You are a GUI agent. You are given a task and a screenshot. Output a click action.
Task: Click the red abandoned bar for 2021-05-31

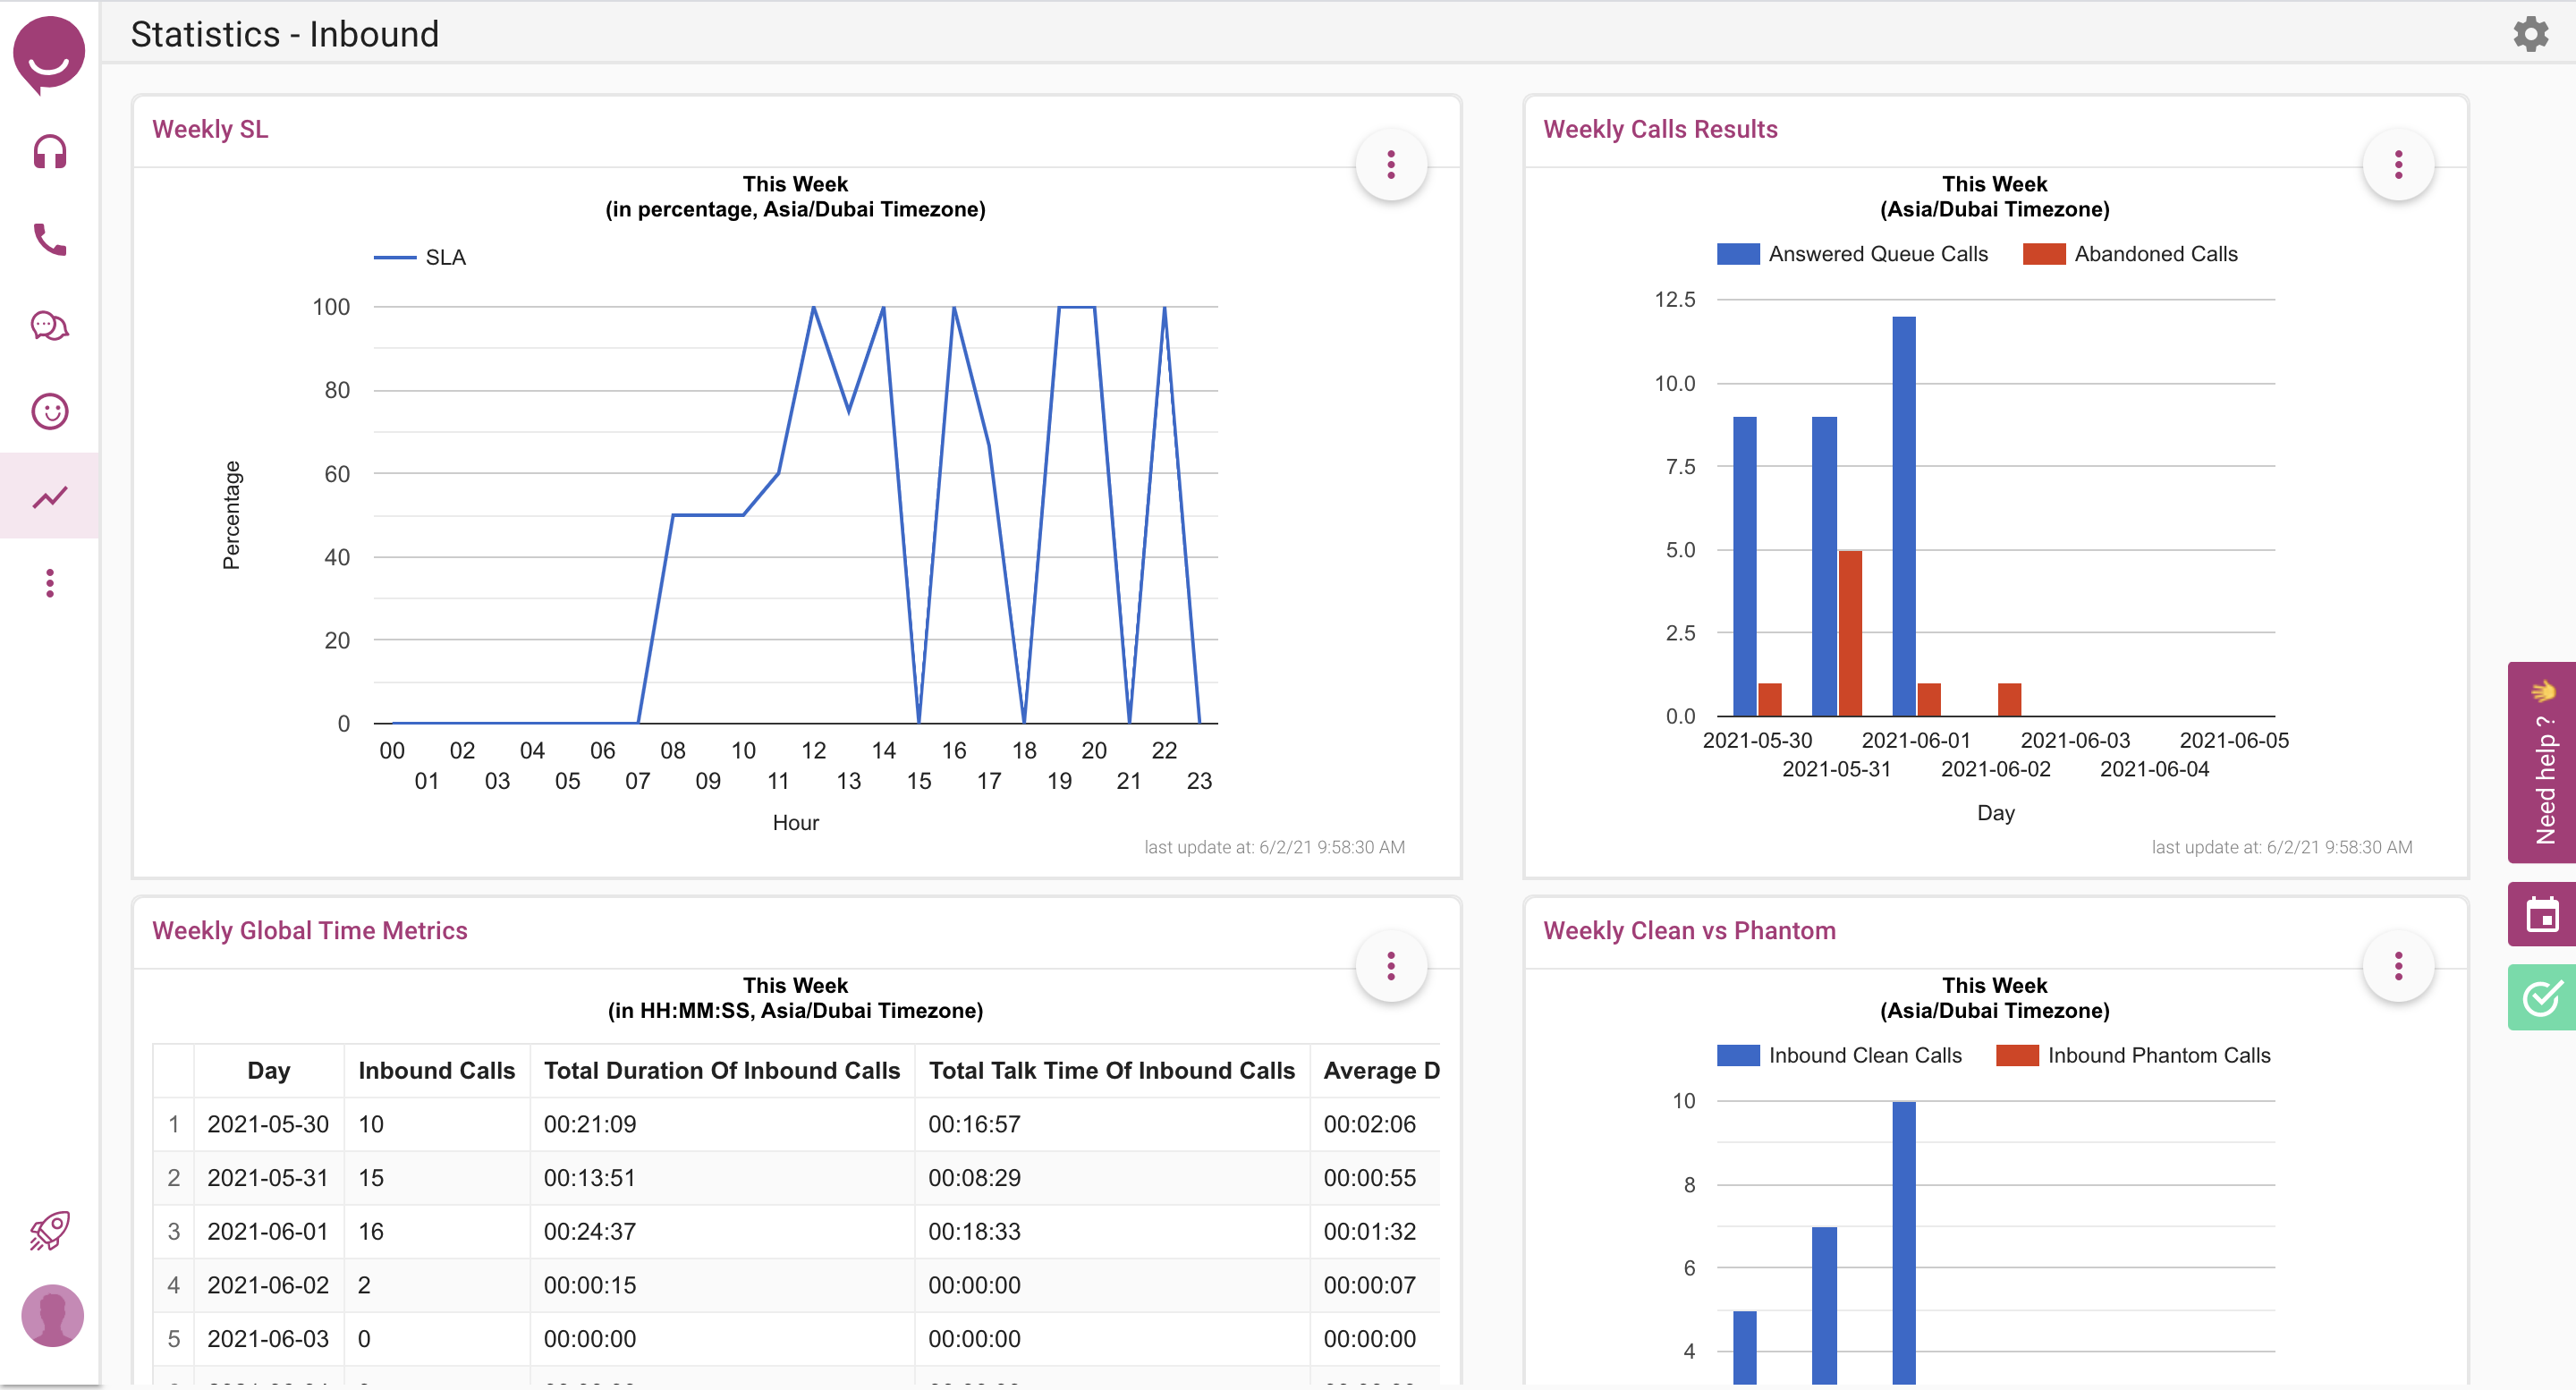1850,633
